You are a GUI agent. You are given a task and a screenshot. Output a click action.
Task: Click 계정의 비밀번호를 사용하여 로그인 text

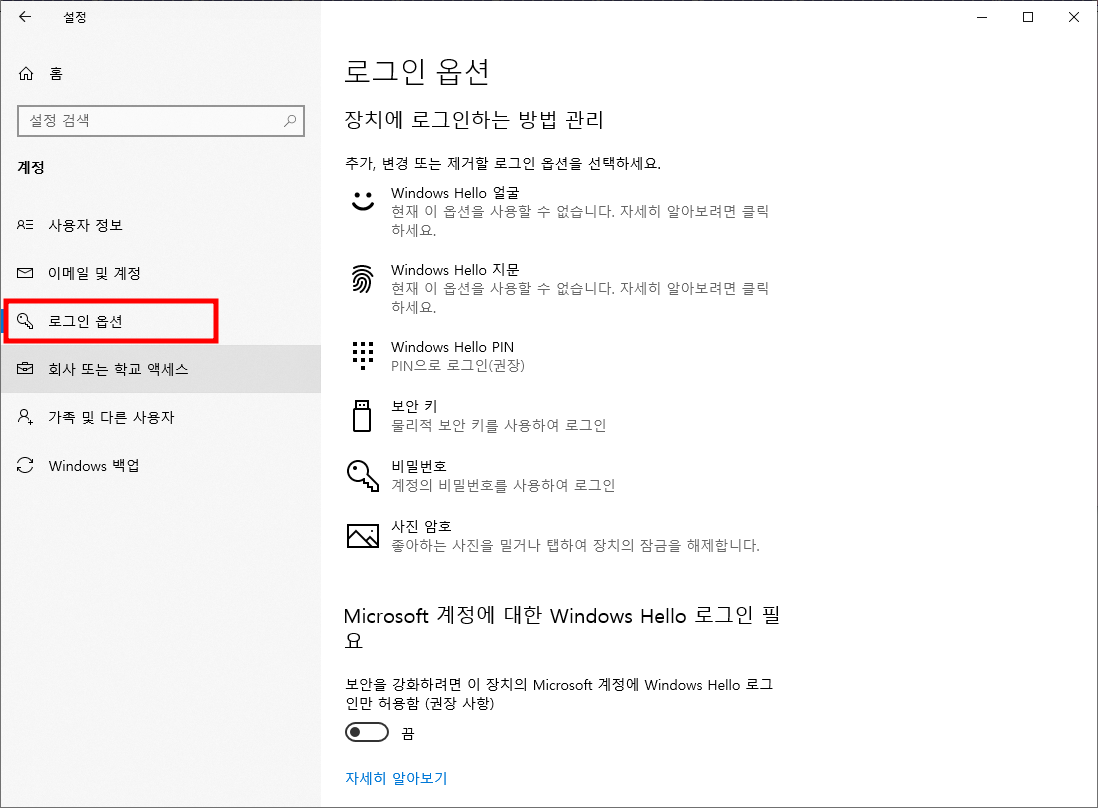click(x=503, y=485)
